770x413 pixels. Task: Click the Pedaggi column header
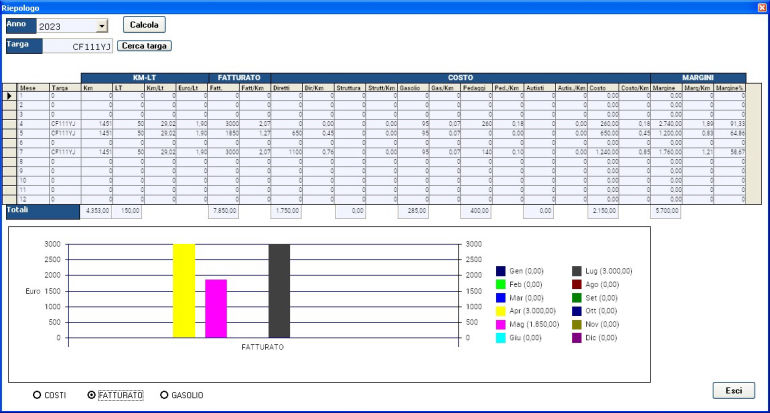(476, 87)
